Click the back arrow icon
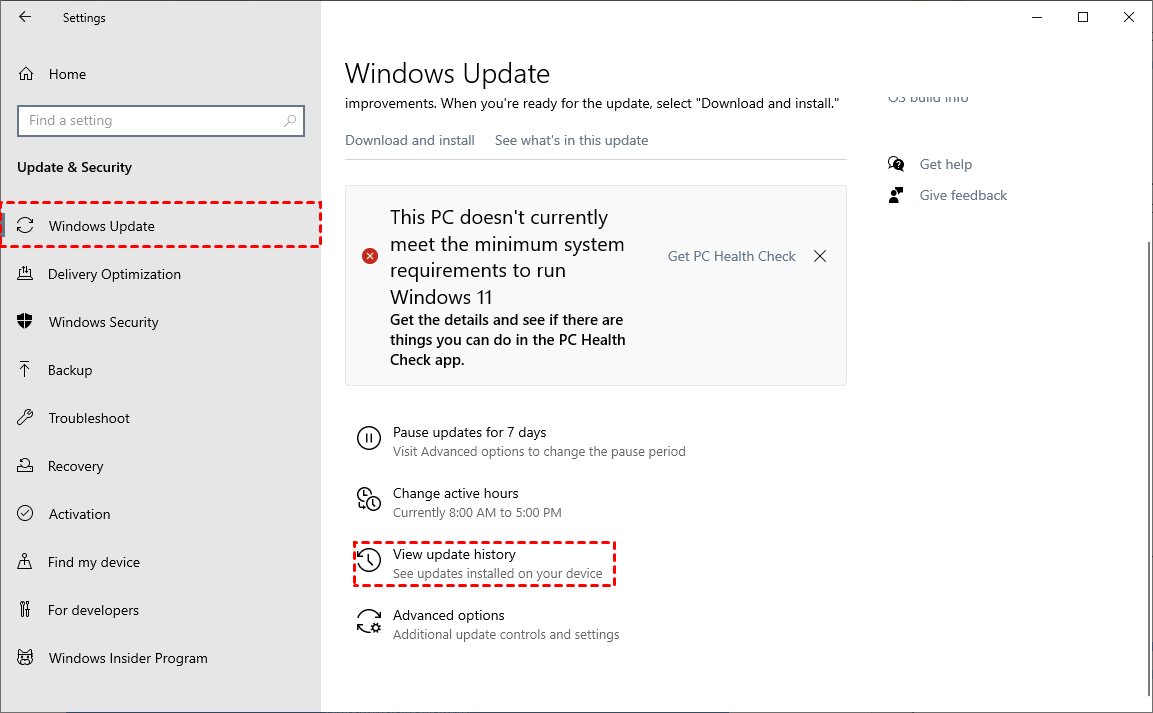This screenshot has width=1153, height=713. [x=25, y=17]
